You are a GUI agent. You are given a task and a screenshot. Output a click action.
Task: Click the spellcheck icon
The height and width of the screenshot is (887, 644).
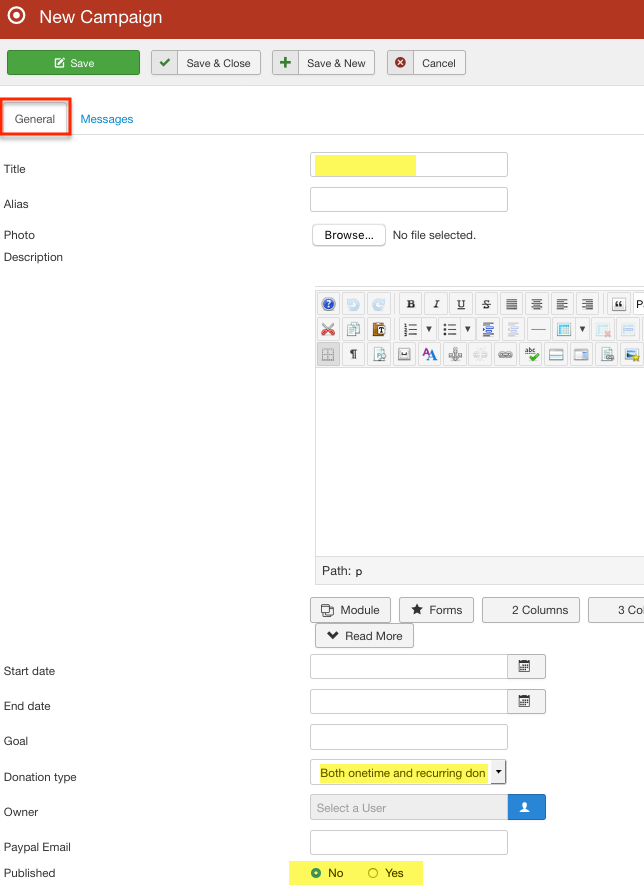coord(531,354)
